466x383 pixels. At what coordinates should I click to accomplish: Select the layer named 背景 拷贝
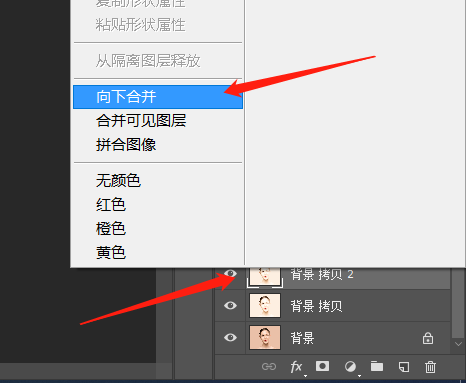[316, 306]
